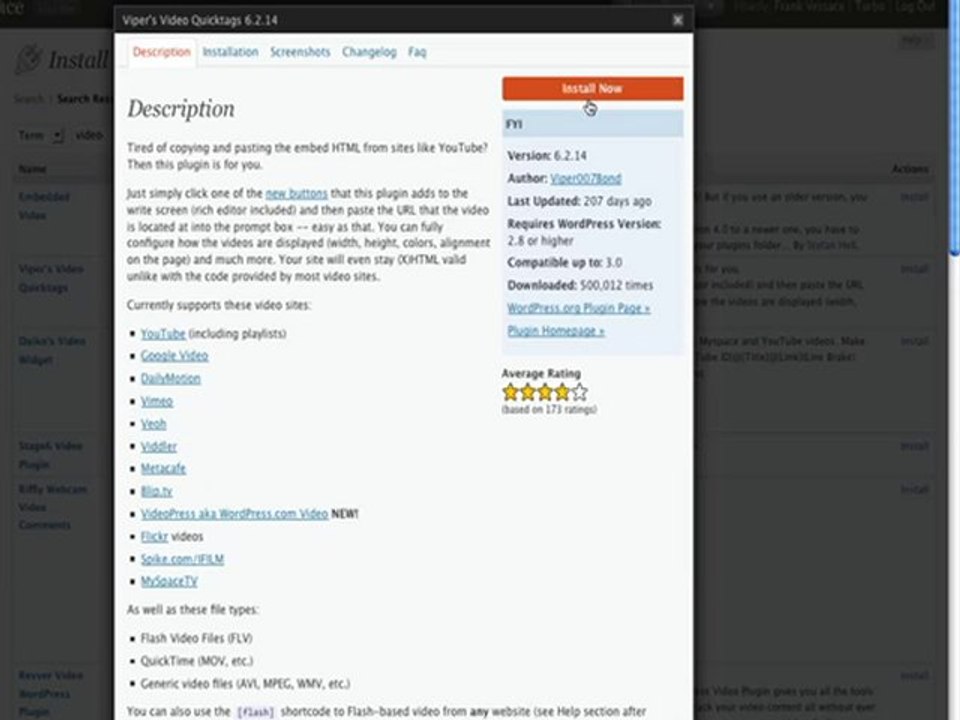Click the Average Rating stars
The width and height of the screenshot is (960, 720).
pos(545,392)
